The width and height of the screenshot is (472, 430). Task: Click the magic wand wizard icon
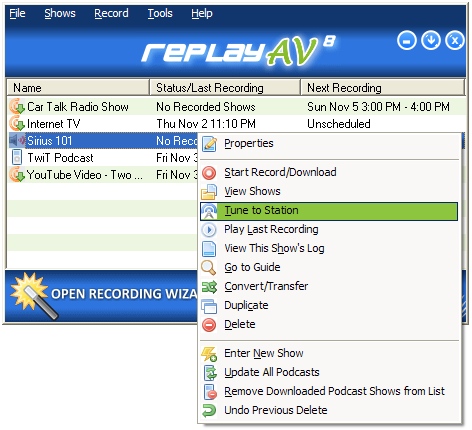coord(33,296)
